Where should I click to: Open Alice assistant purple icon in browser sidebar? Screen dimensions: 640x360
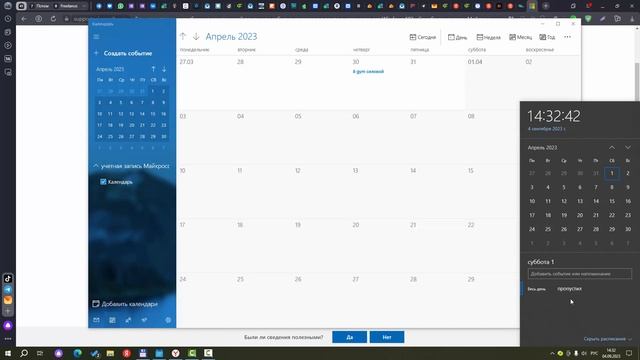point(8,326)
